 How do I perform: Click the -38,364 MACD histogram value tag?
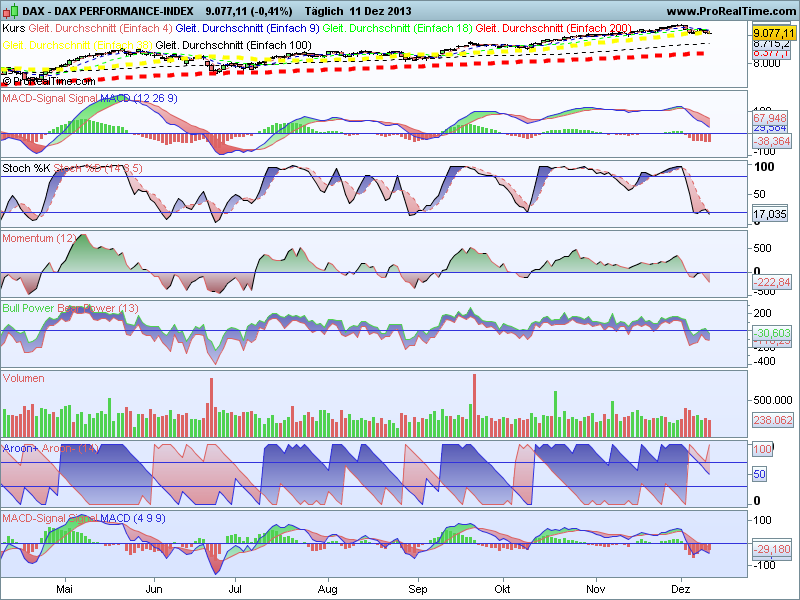tap(772, 141)
